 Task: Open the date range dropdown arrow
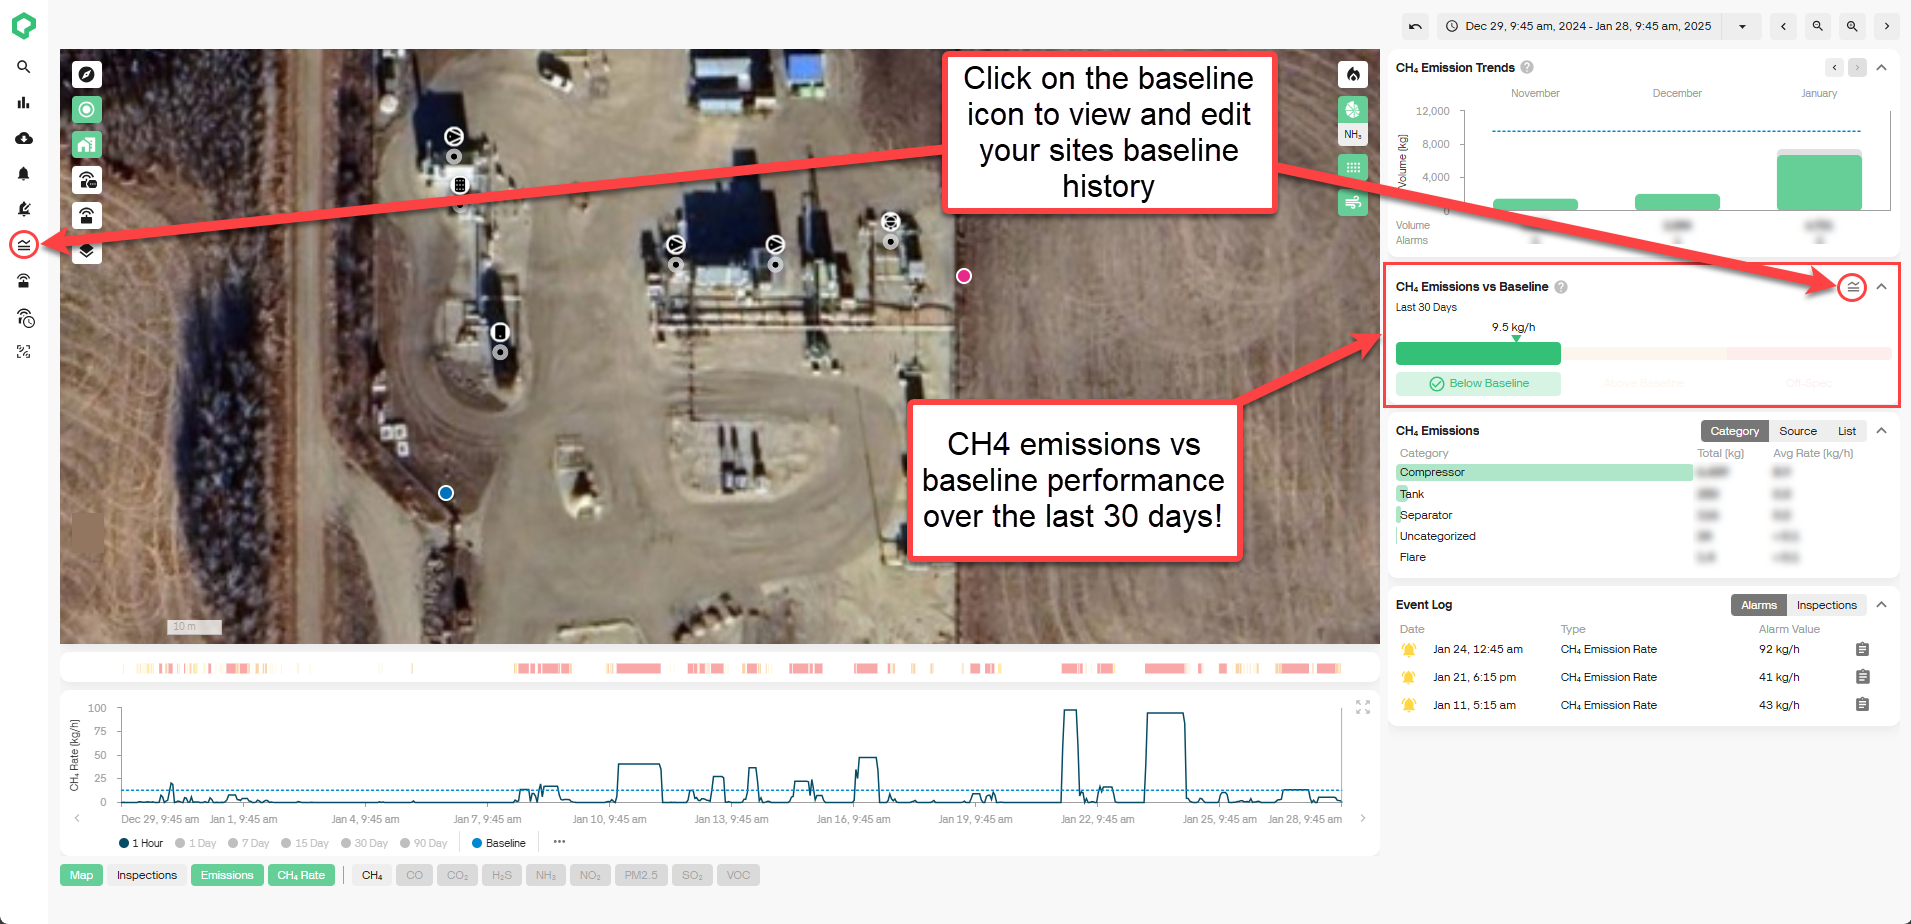point(1742,27)
